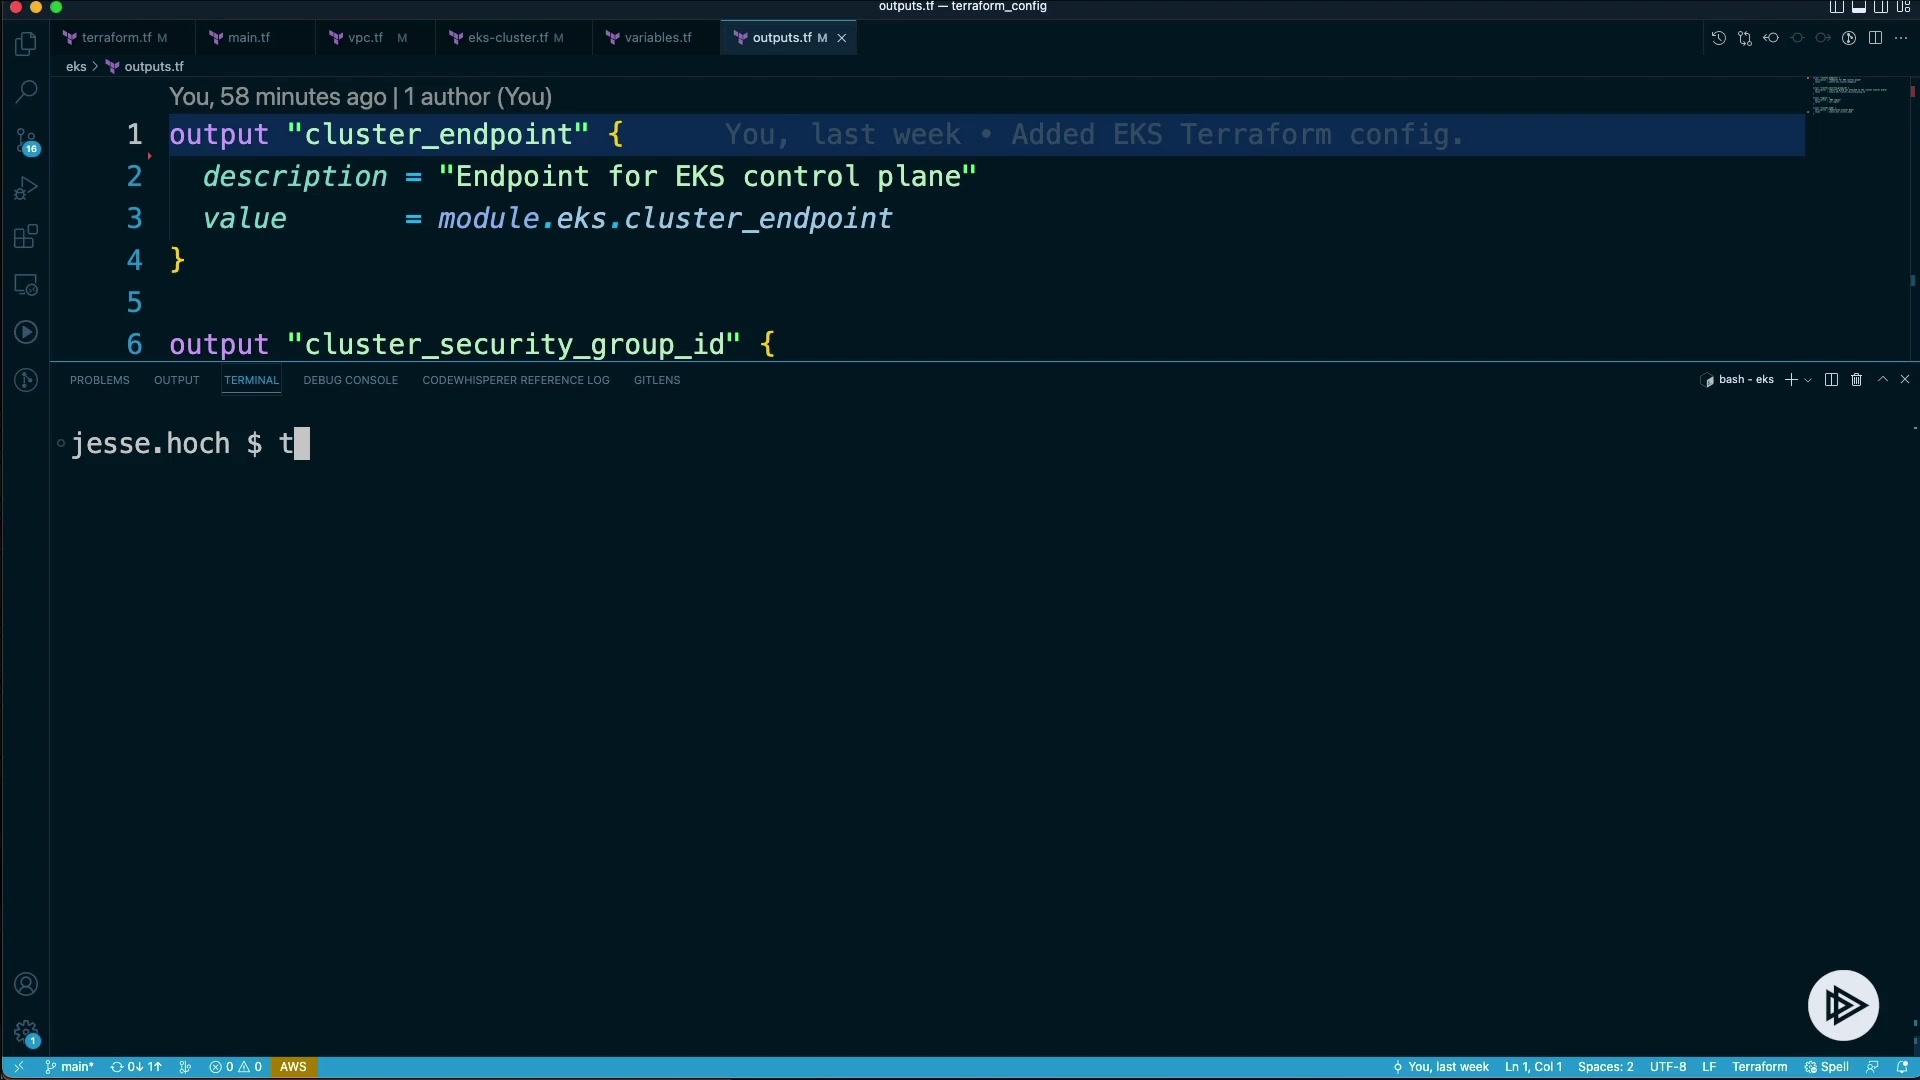Click GitLens toggle file blame icon
1920x1080 pixels.
point(1849,38)
